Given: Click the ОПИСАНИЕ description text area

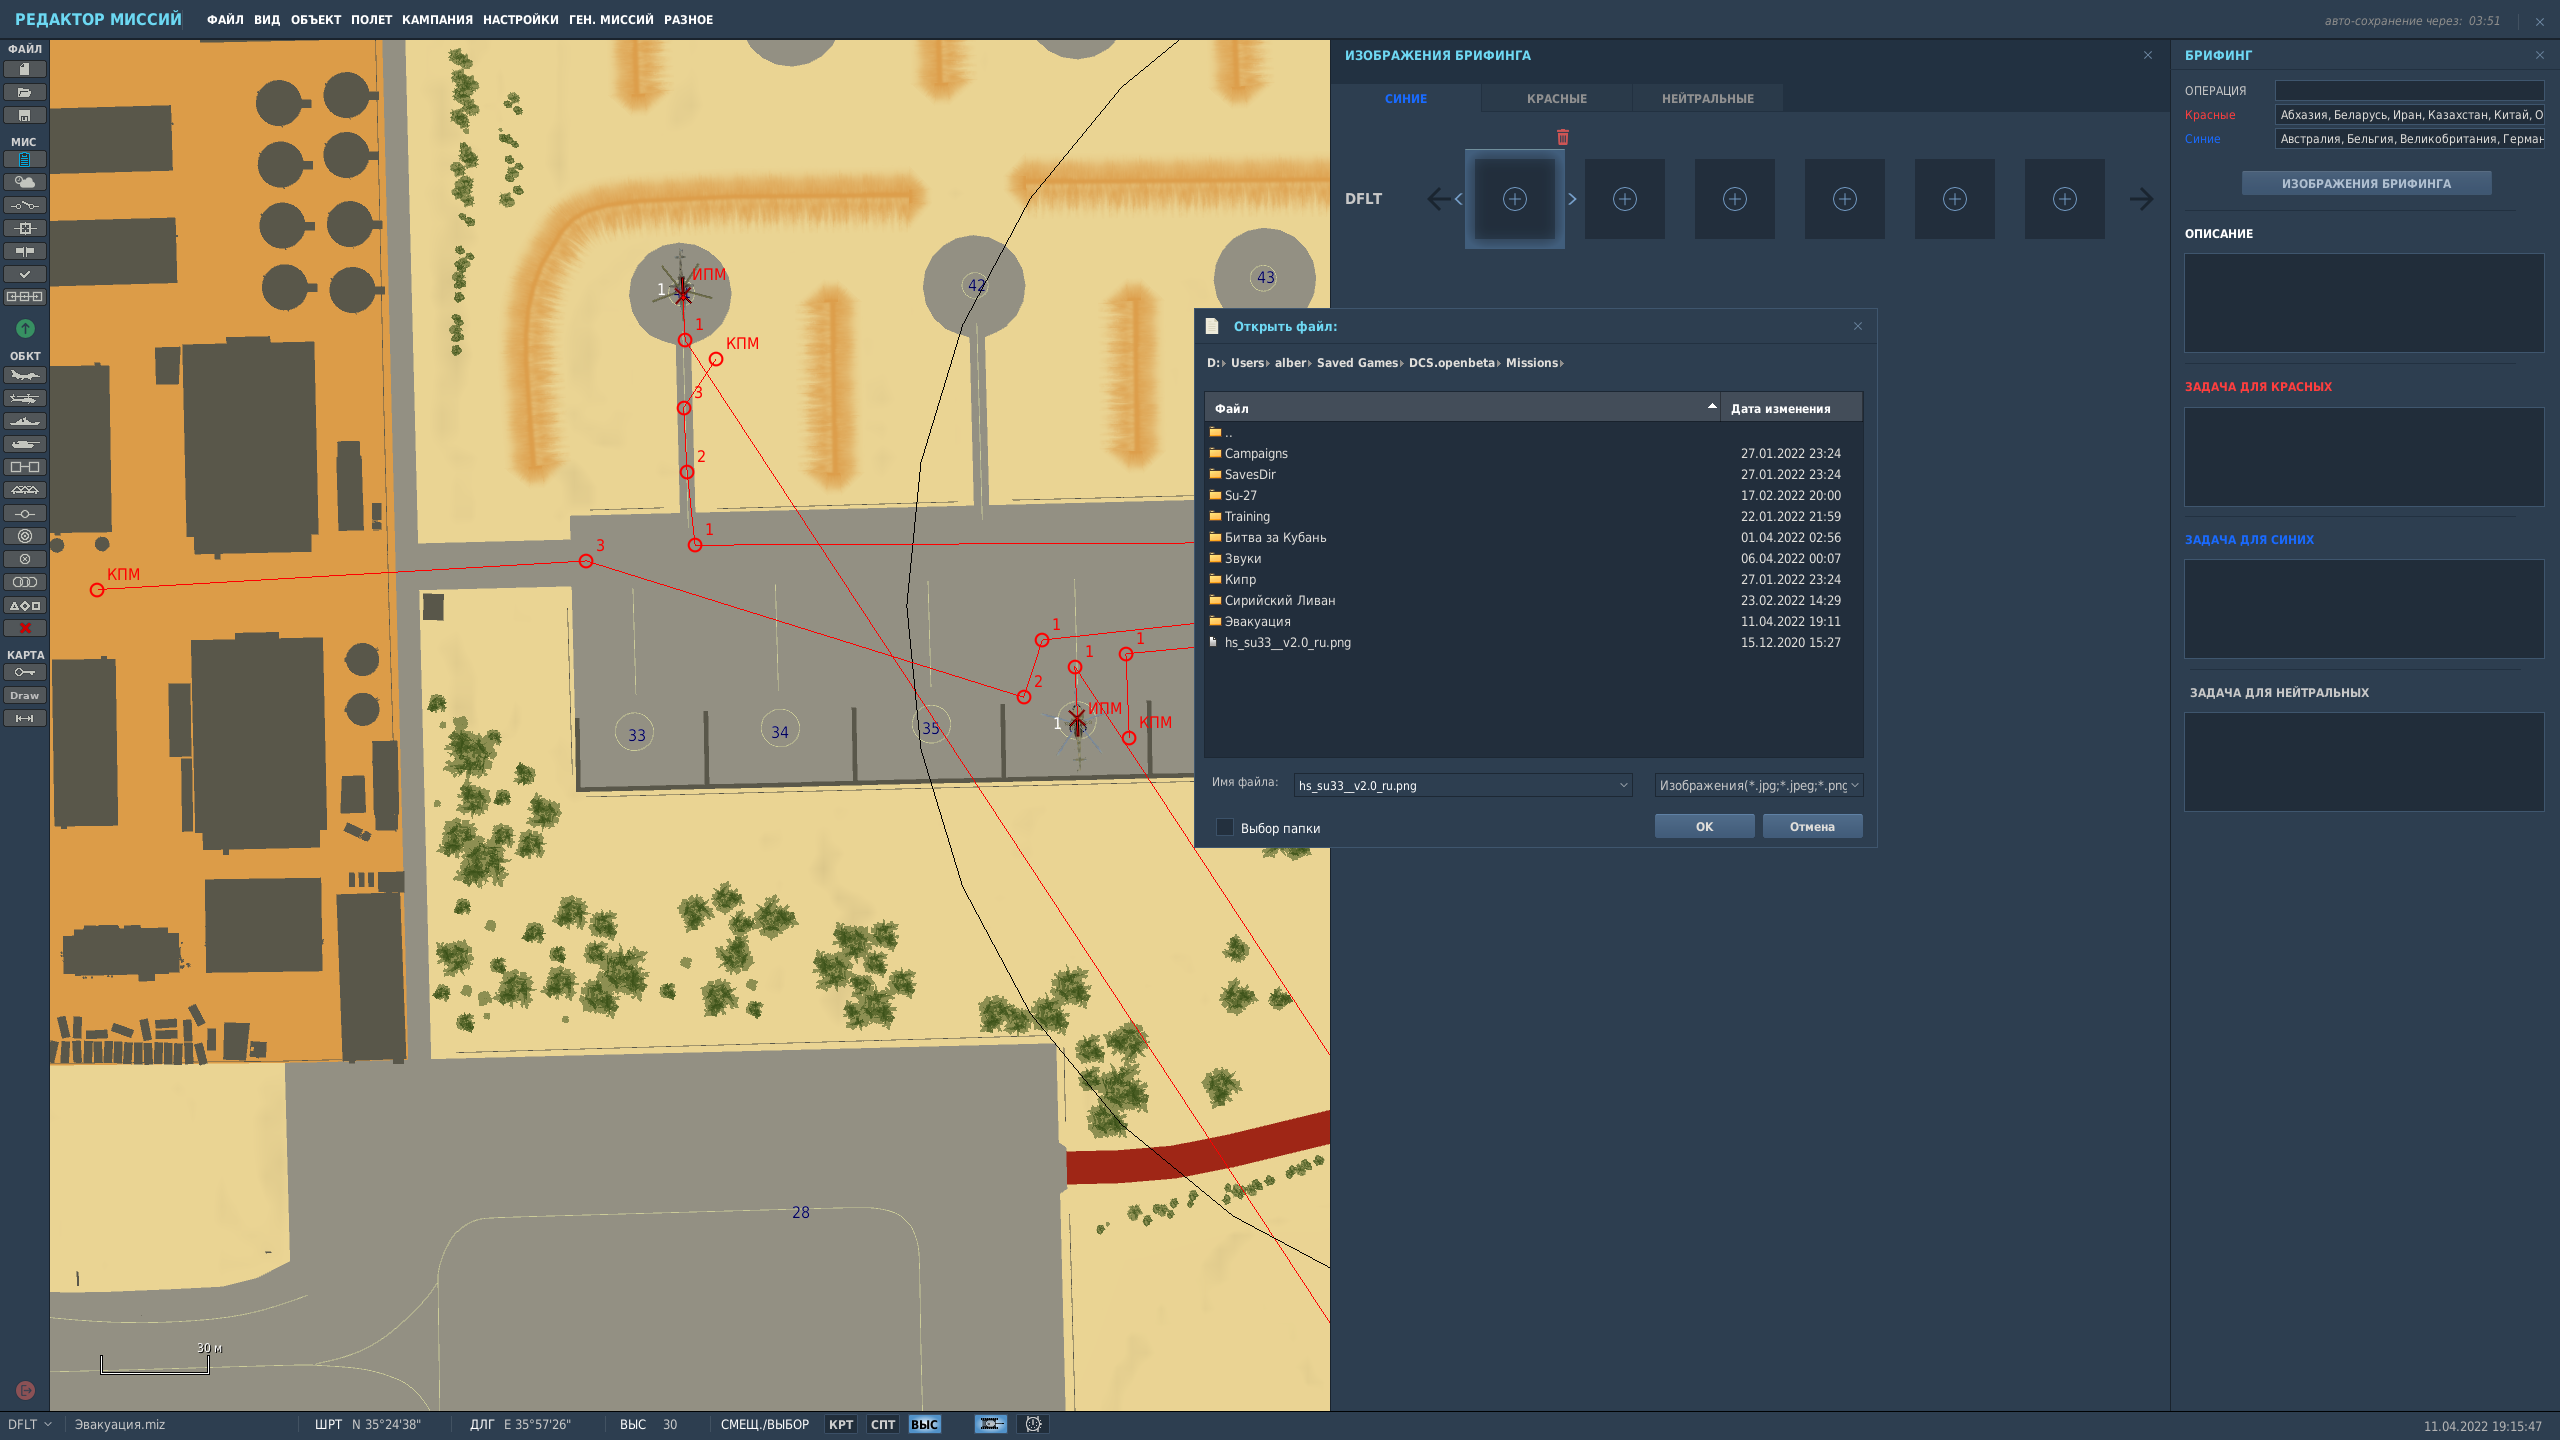Looking at the screenshot, I should pyautogui.click(x=2364, y=302).
